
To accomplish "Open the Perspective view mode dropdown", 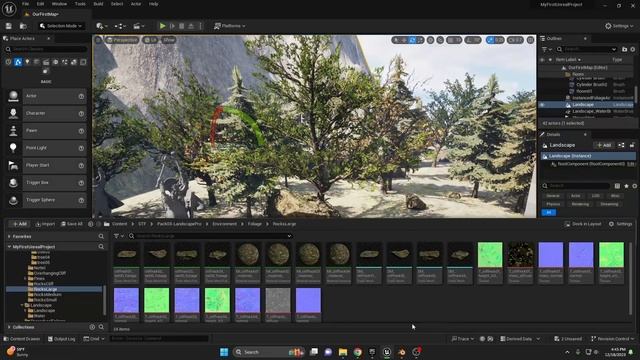I will point(122,40).
